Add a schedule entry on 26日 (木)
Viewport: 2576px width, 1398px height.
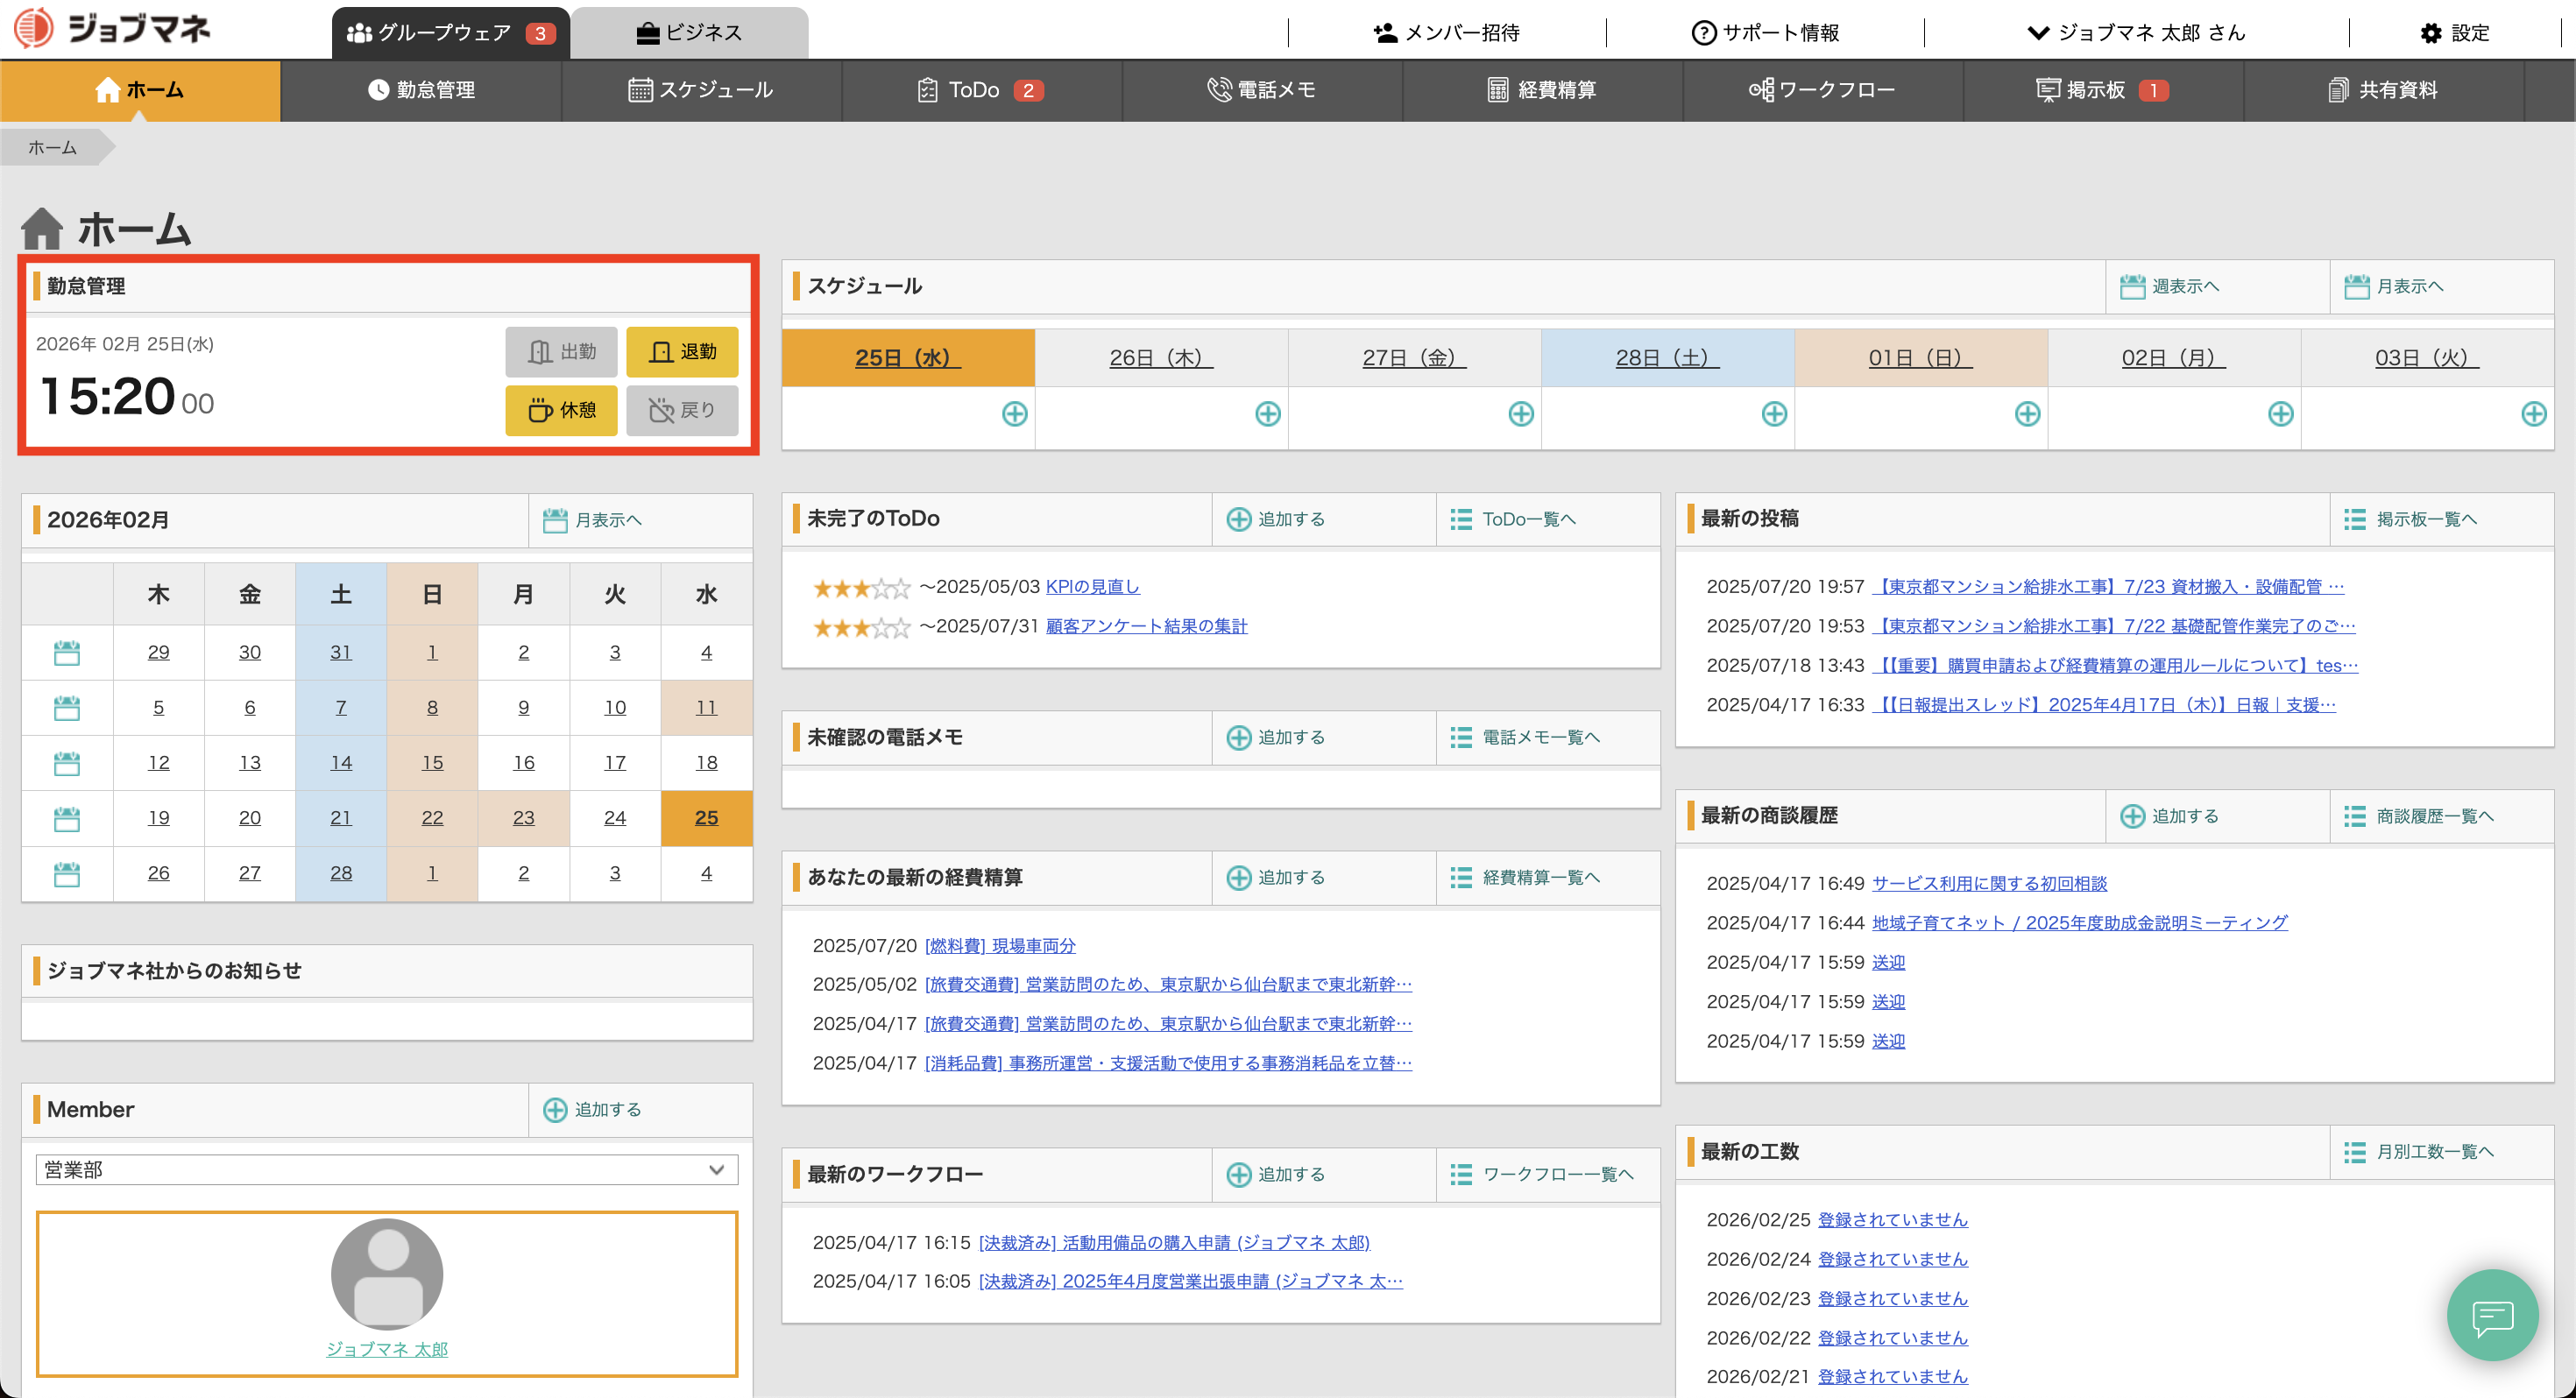click(1267, 414)
